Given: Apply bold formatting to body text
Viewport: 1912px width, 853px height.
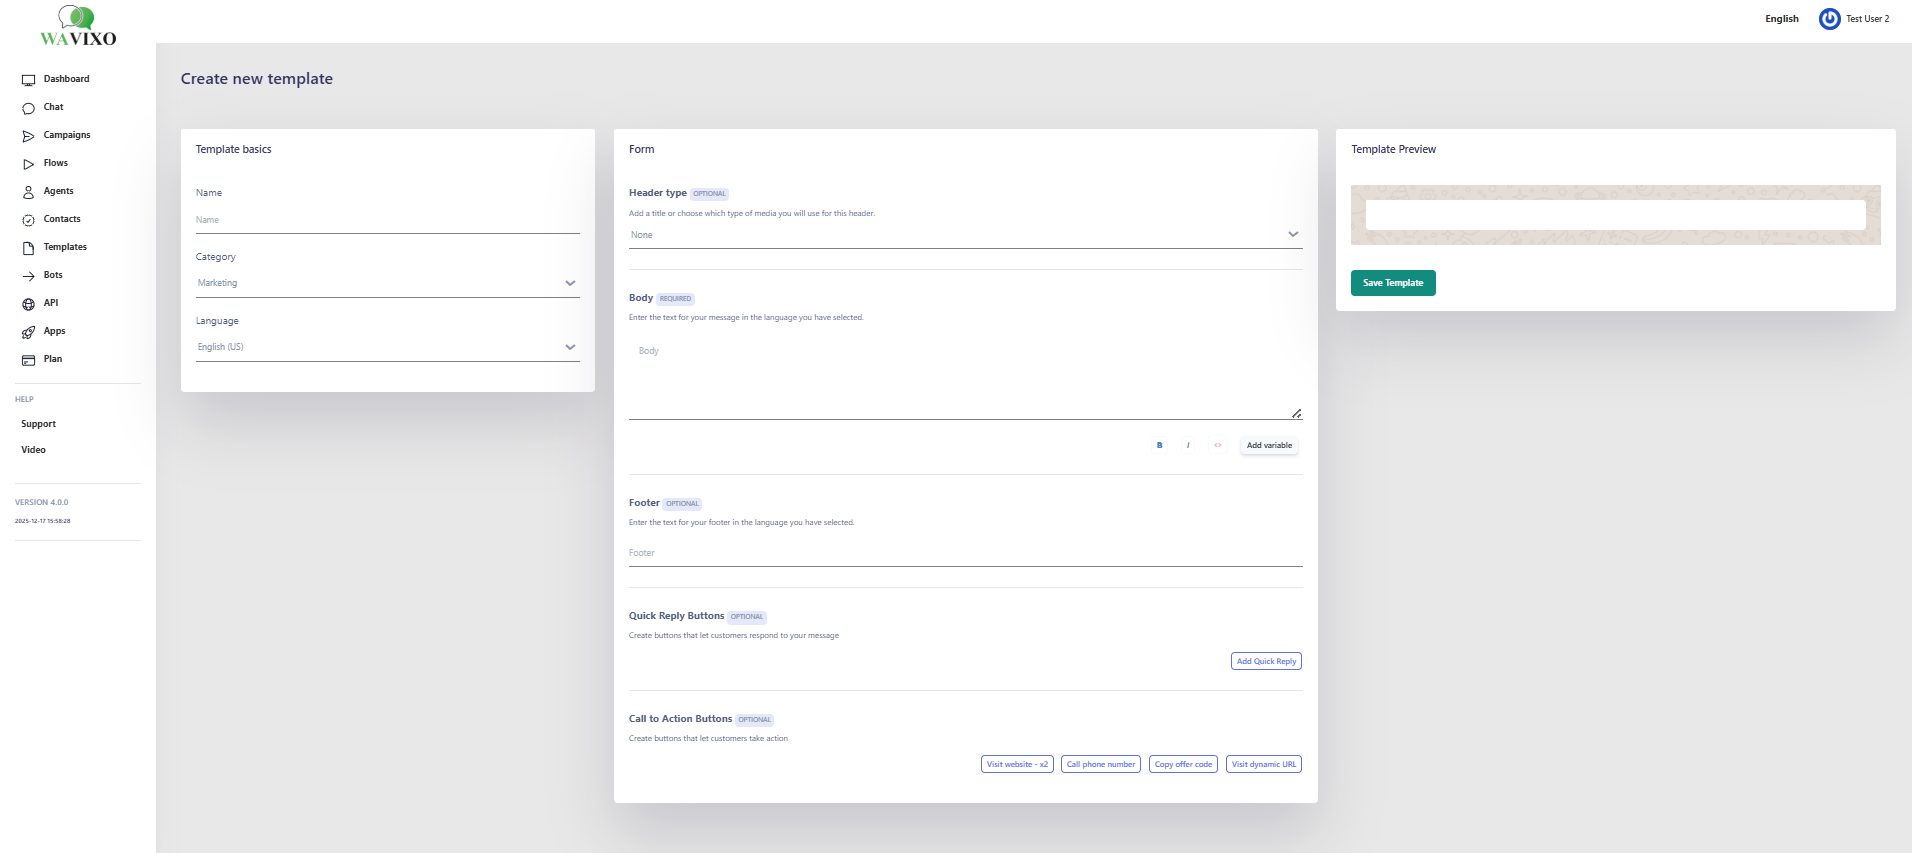Looking at the screenshot, I should (1159, 446).
